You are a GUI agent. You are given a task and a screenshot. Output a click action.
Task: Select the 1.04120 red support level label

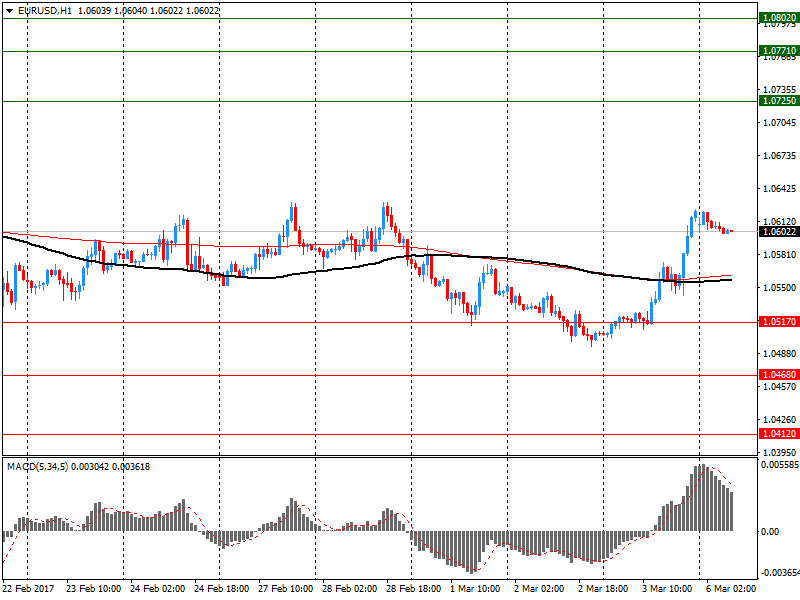779,434
